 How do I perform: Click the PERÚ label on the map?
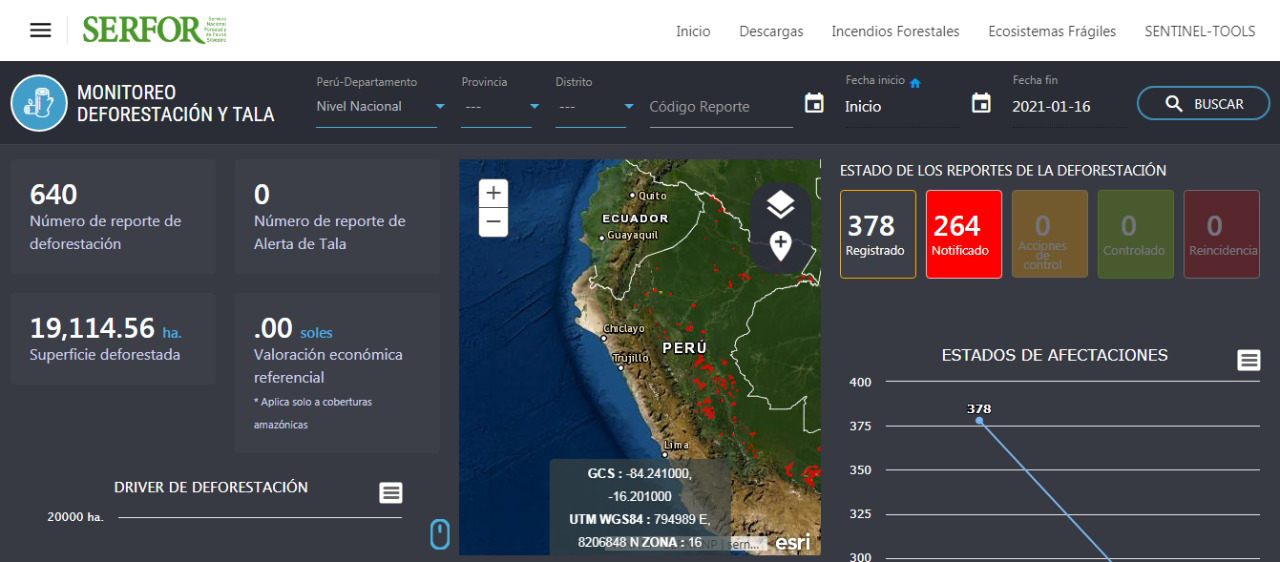(684, 348)
